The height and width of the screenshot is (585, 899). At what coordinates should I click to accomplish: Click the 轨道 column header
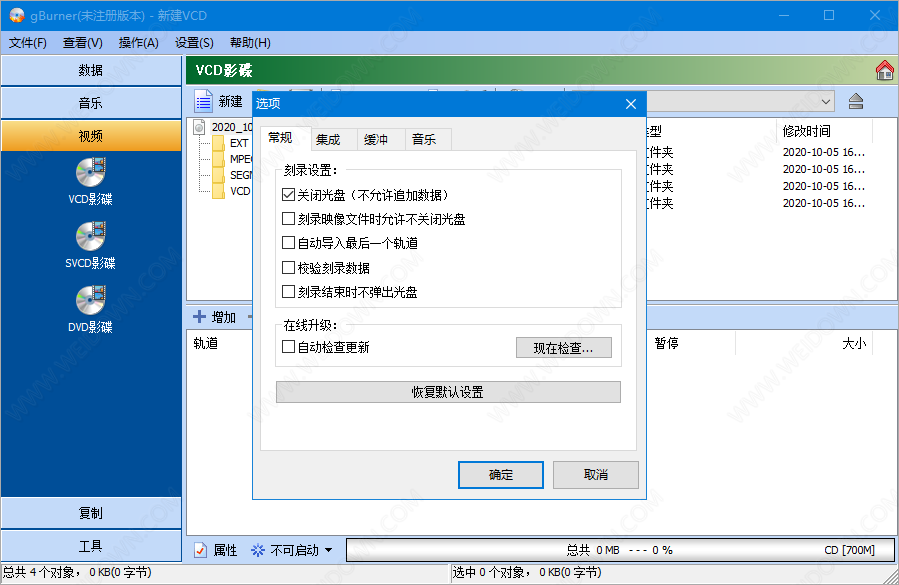point(205,344)
